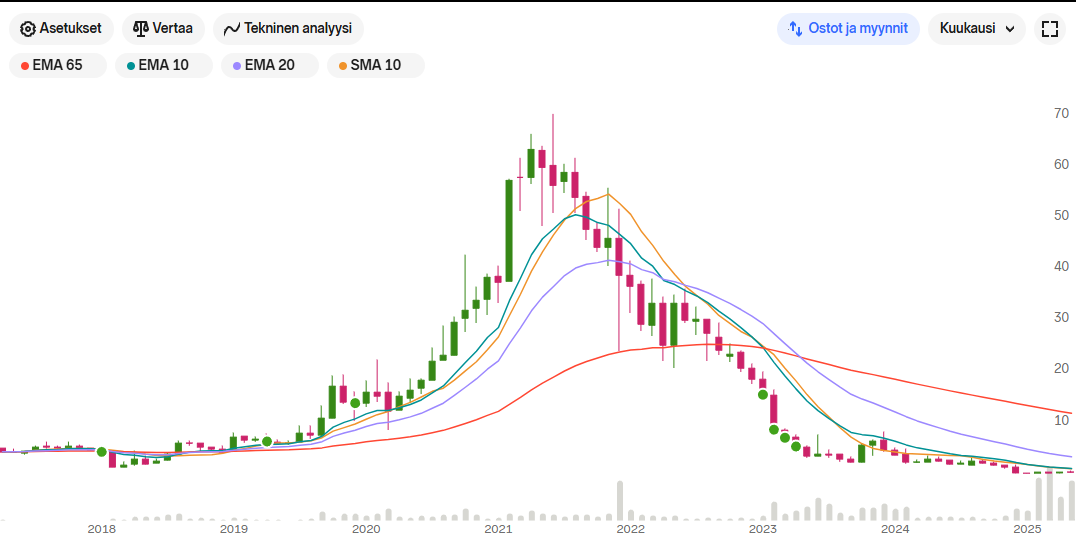Click the 70 price axis label
Viewport: 1076px width, 533px height.
[1060, 113]
